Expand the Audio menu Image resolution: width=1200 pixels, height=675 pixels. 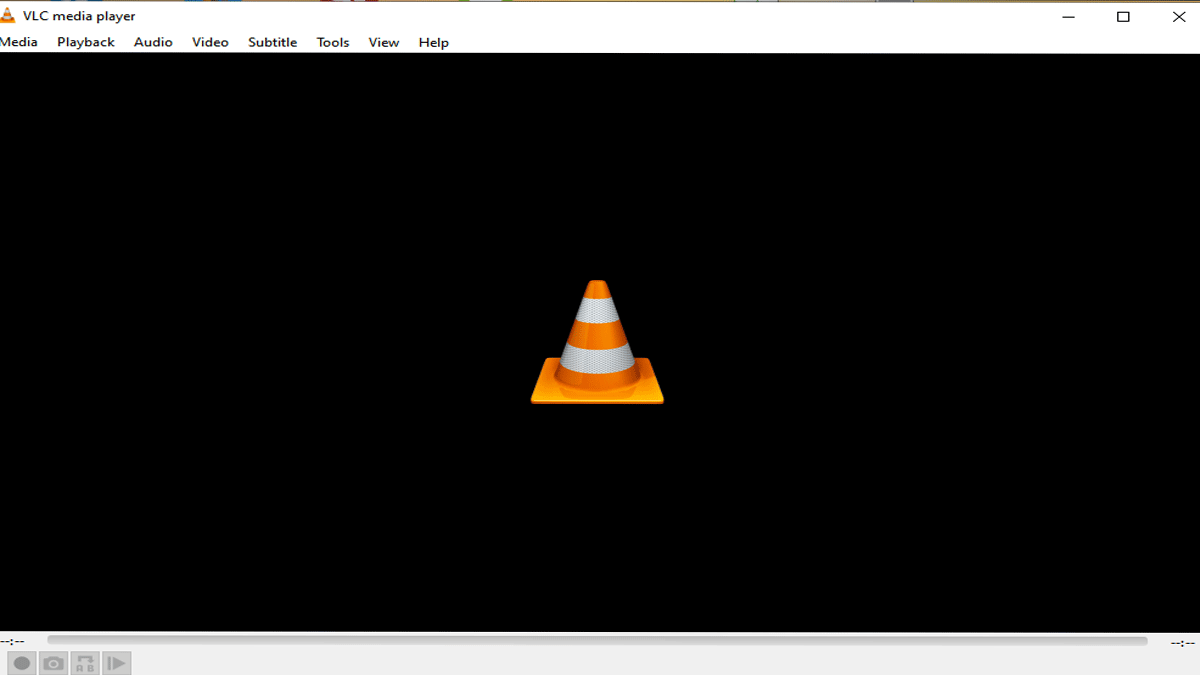153,42
